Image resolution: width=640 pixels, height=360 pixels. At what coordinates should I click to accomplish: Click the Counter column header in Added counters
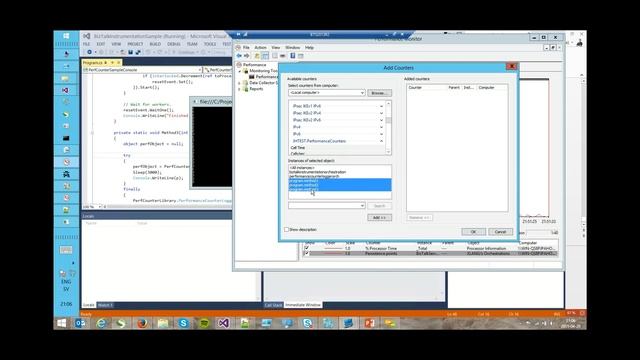[415, 88]
